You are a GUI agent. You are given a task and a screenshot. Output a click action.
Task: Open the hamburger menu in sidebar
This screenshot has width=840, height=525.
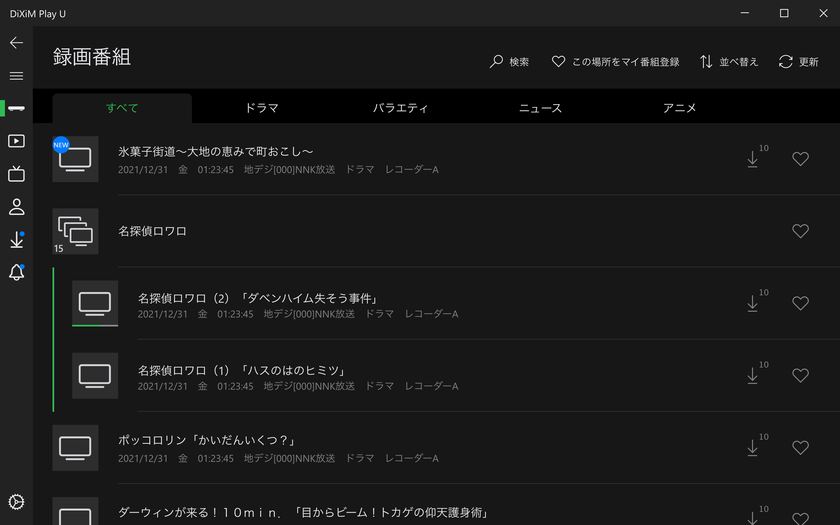click(x=16, y=76)
